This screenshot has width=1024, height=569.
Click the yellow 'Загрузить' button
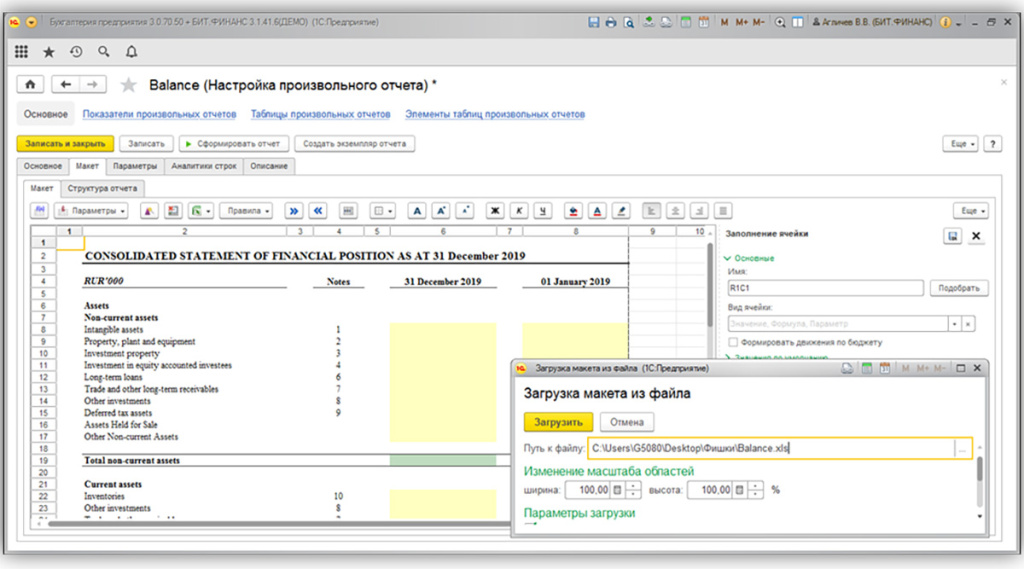point(559,422)
